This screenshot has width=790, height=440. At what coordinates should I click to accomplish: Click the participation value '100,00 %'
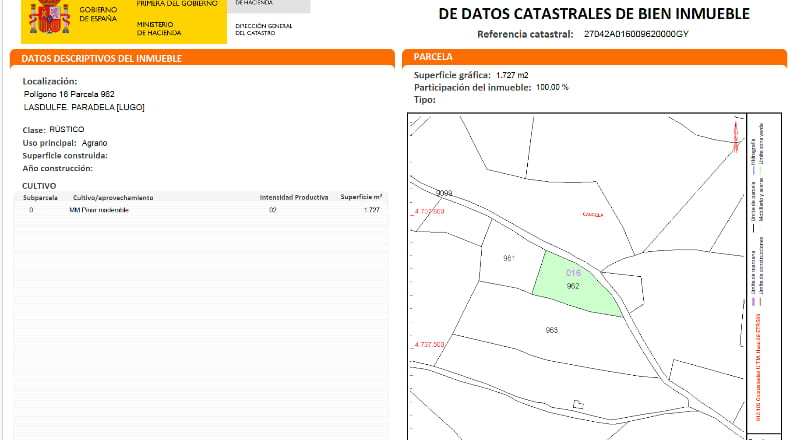552,87
